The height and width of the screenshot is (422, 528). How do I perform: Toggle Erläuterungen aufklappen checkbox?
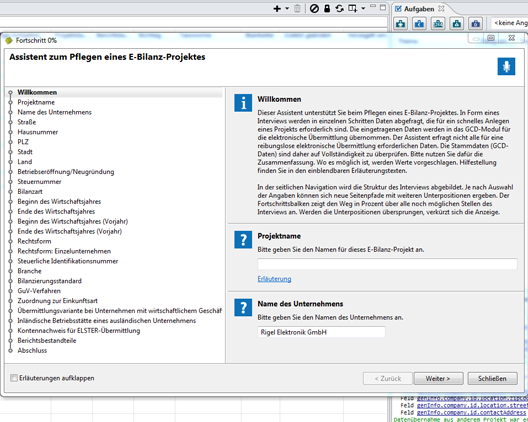(x=14, y=378)
